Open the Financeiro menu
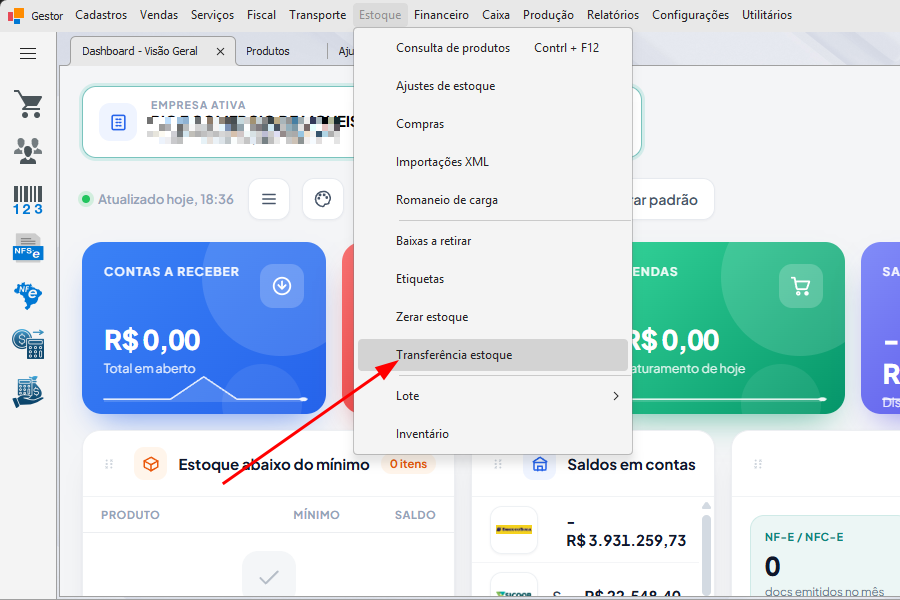This screenshot has width=900, height=600. [441, 15]
